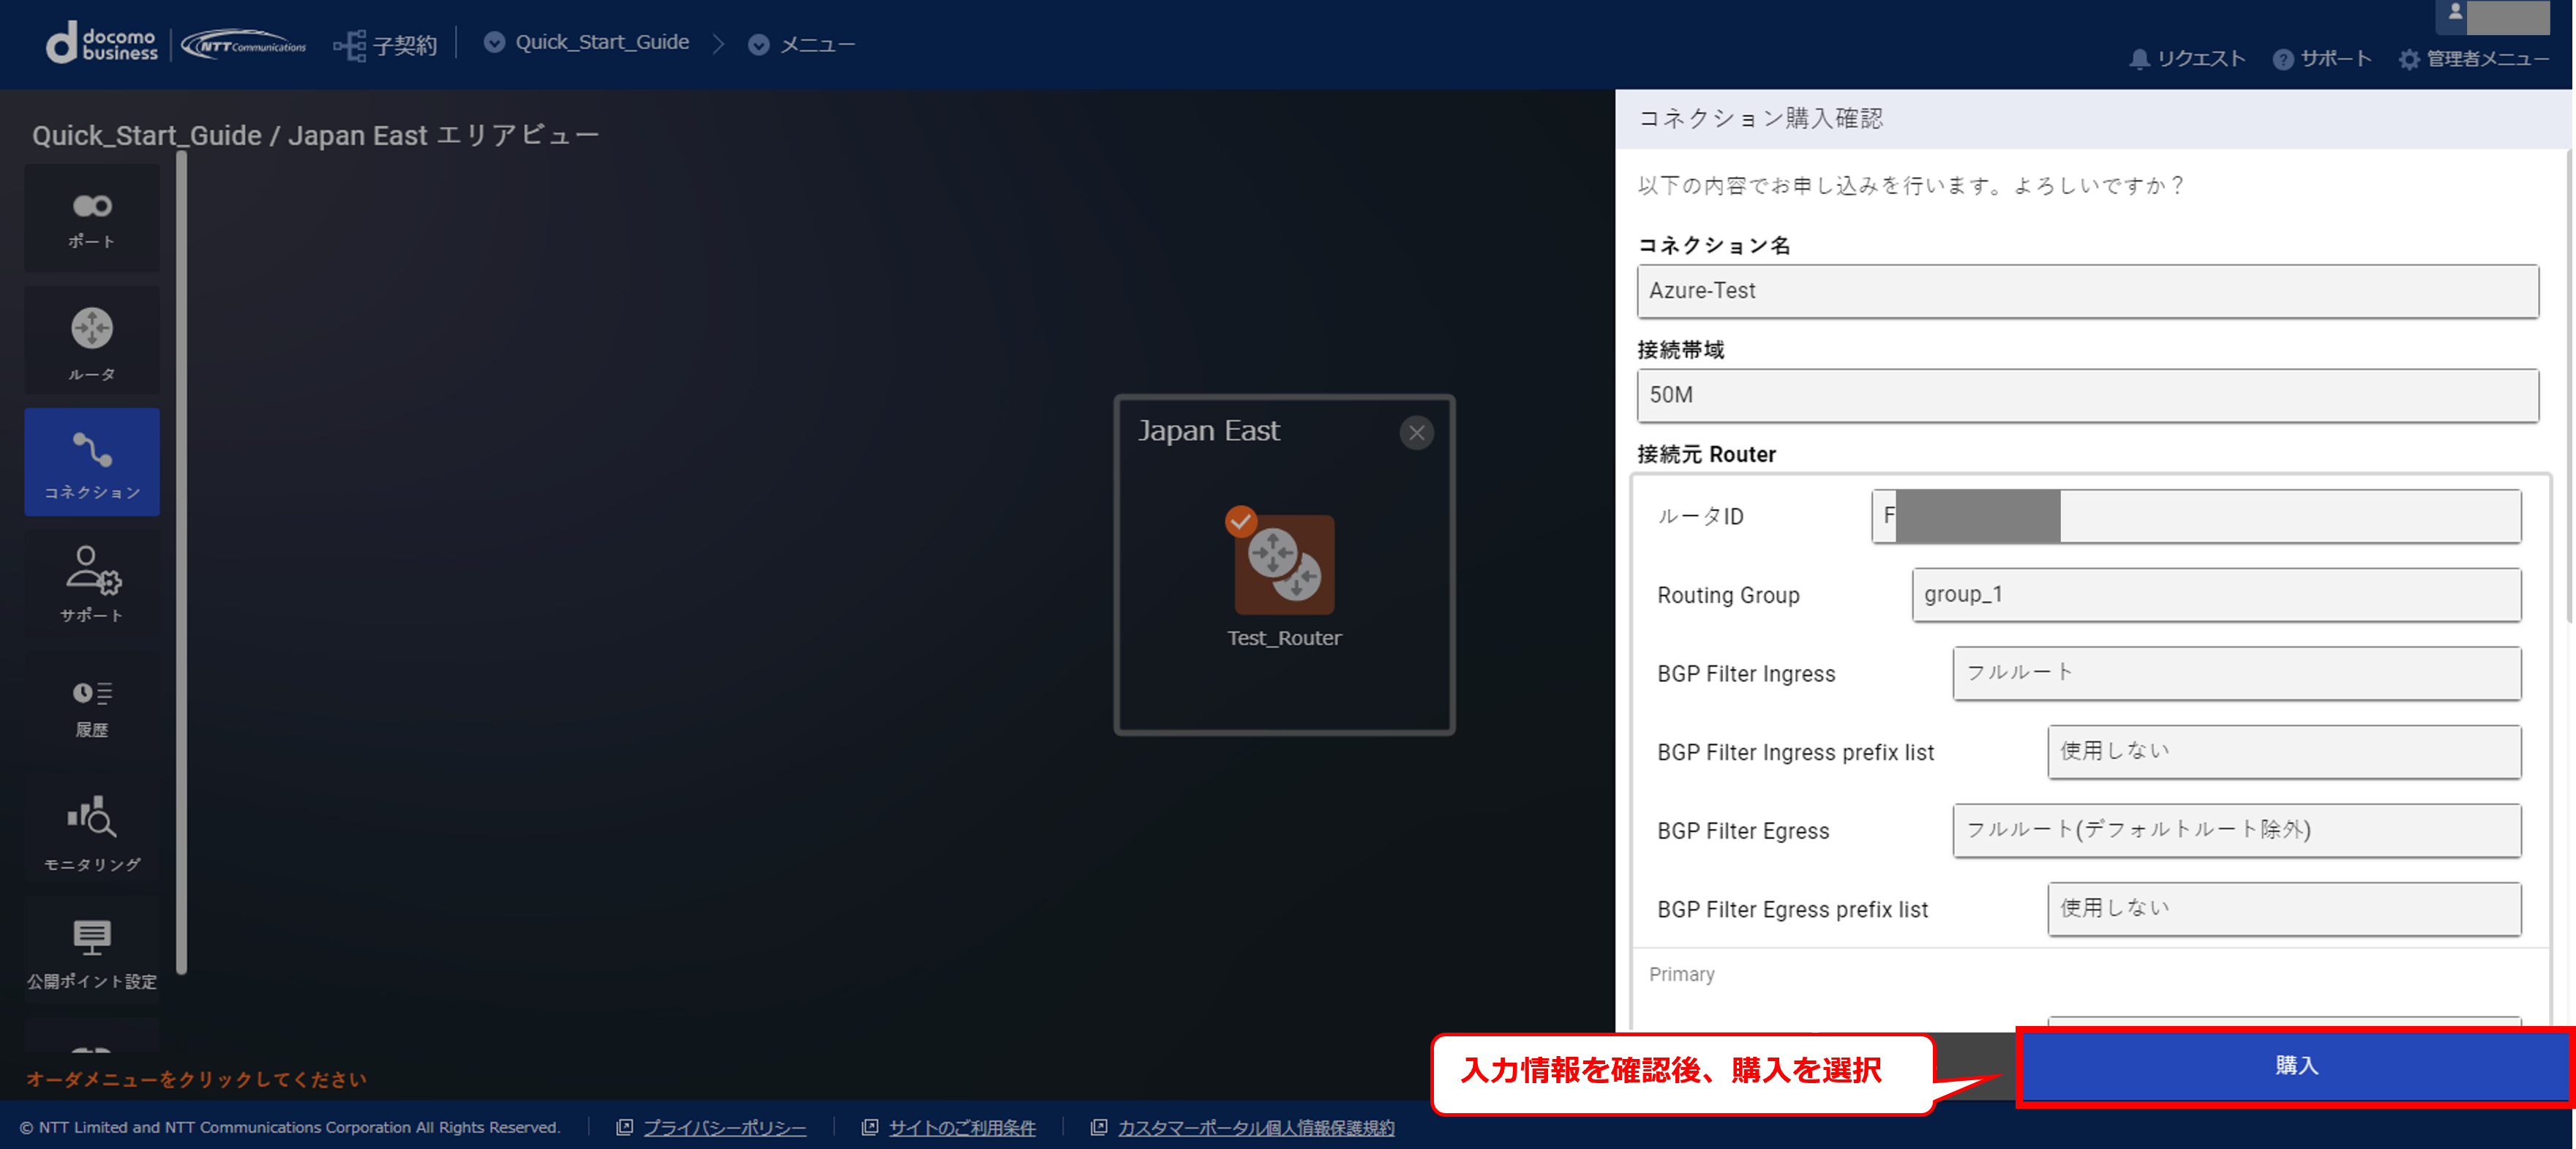Click the BGP Filter Egress prefix list field
Viewport: 2576px width, 1149px height.
click(2284, 909)
